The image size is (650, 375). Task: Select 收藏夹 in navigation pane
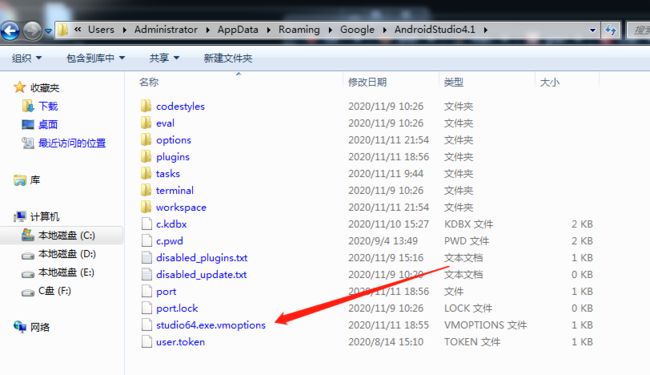44,87
